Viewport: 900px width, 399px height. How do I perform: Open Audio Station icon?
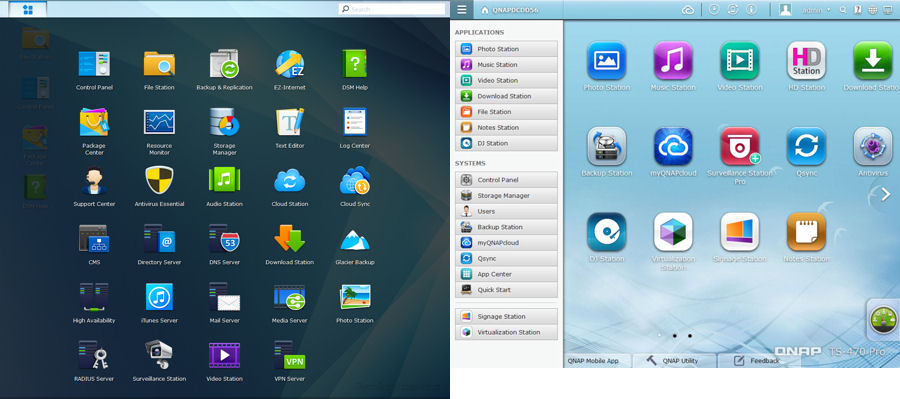pos(224,181)
